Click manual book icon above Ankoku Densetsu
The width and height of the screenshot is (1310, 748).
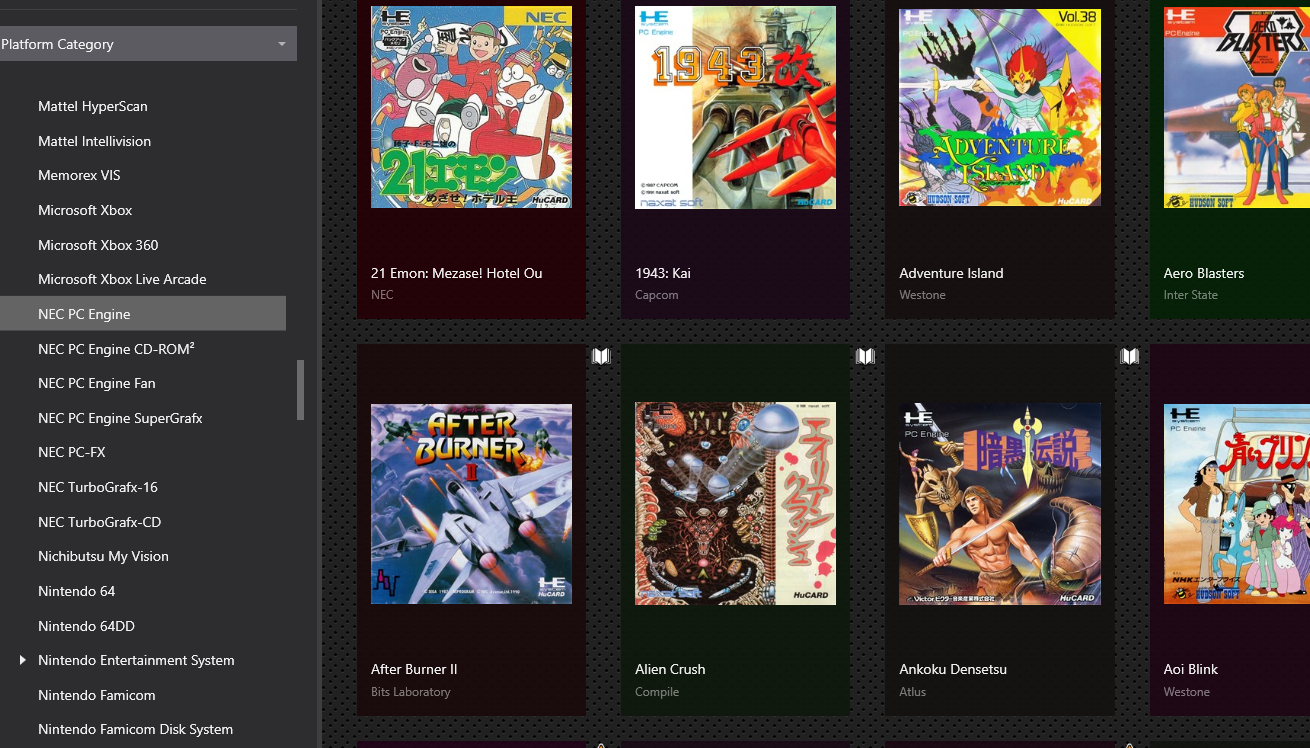coord(1129,356)
